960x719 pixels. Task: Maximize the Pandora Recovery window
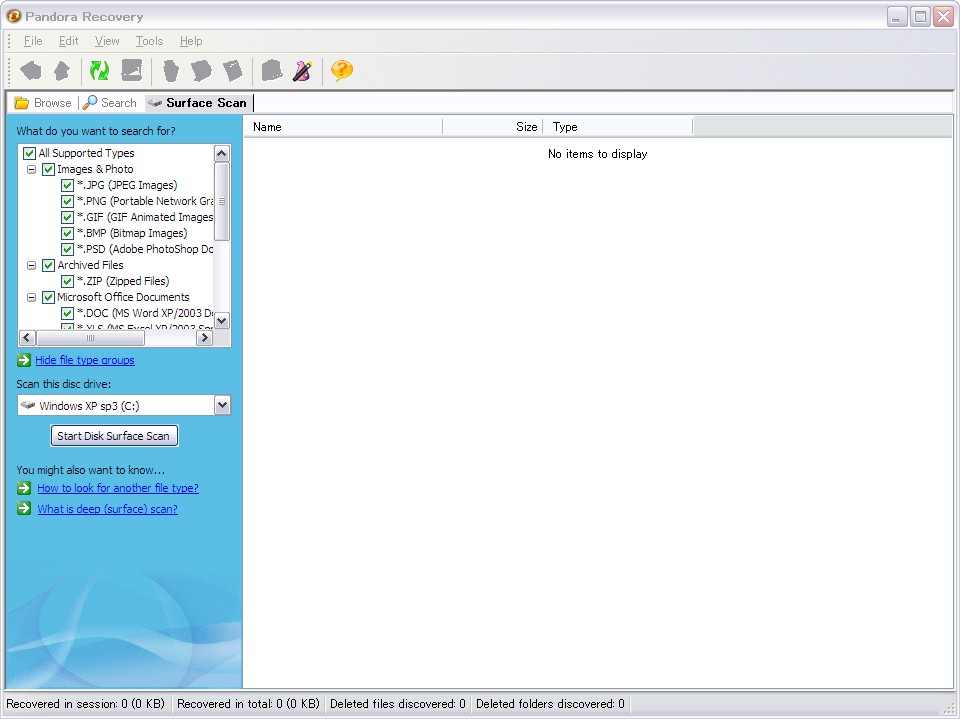920,17
